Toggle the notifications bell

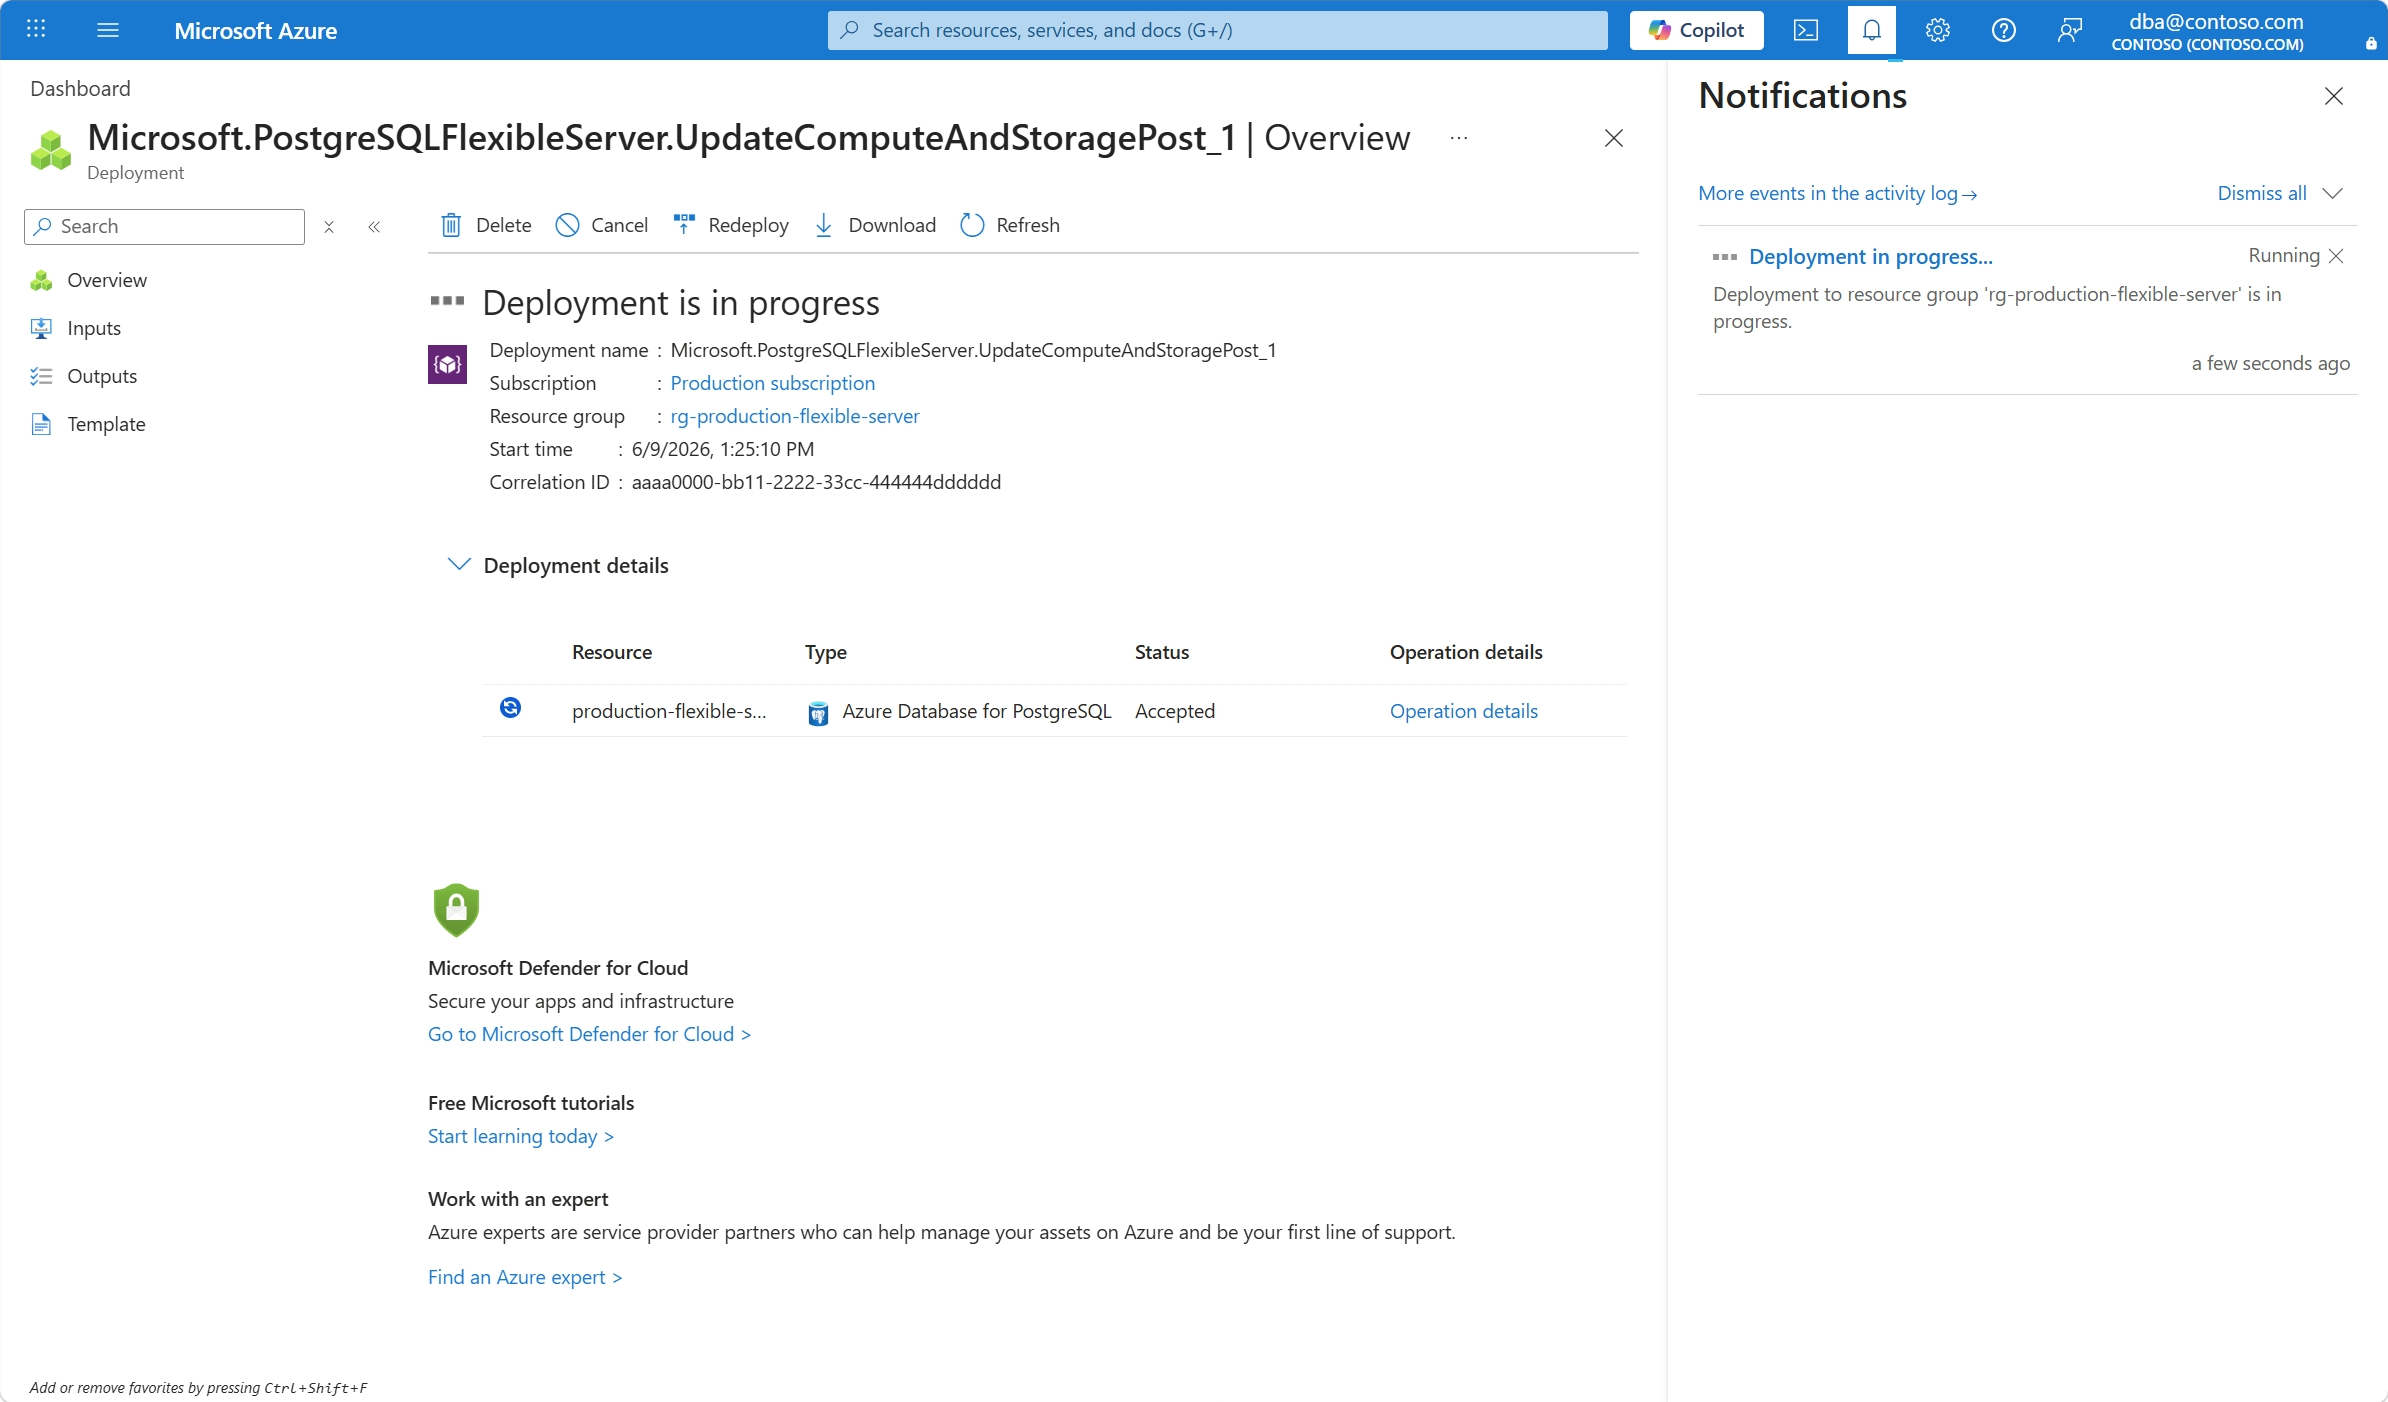pos(1871,30)
